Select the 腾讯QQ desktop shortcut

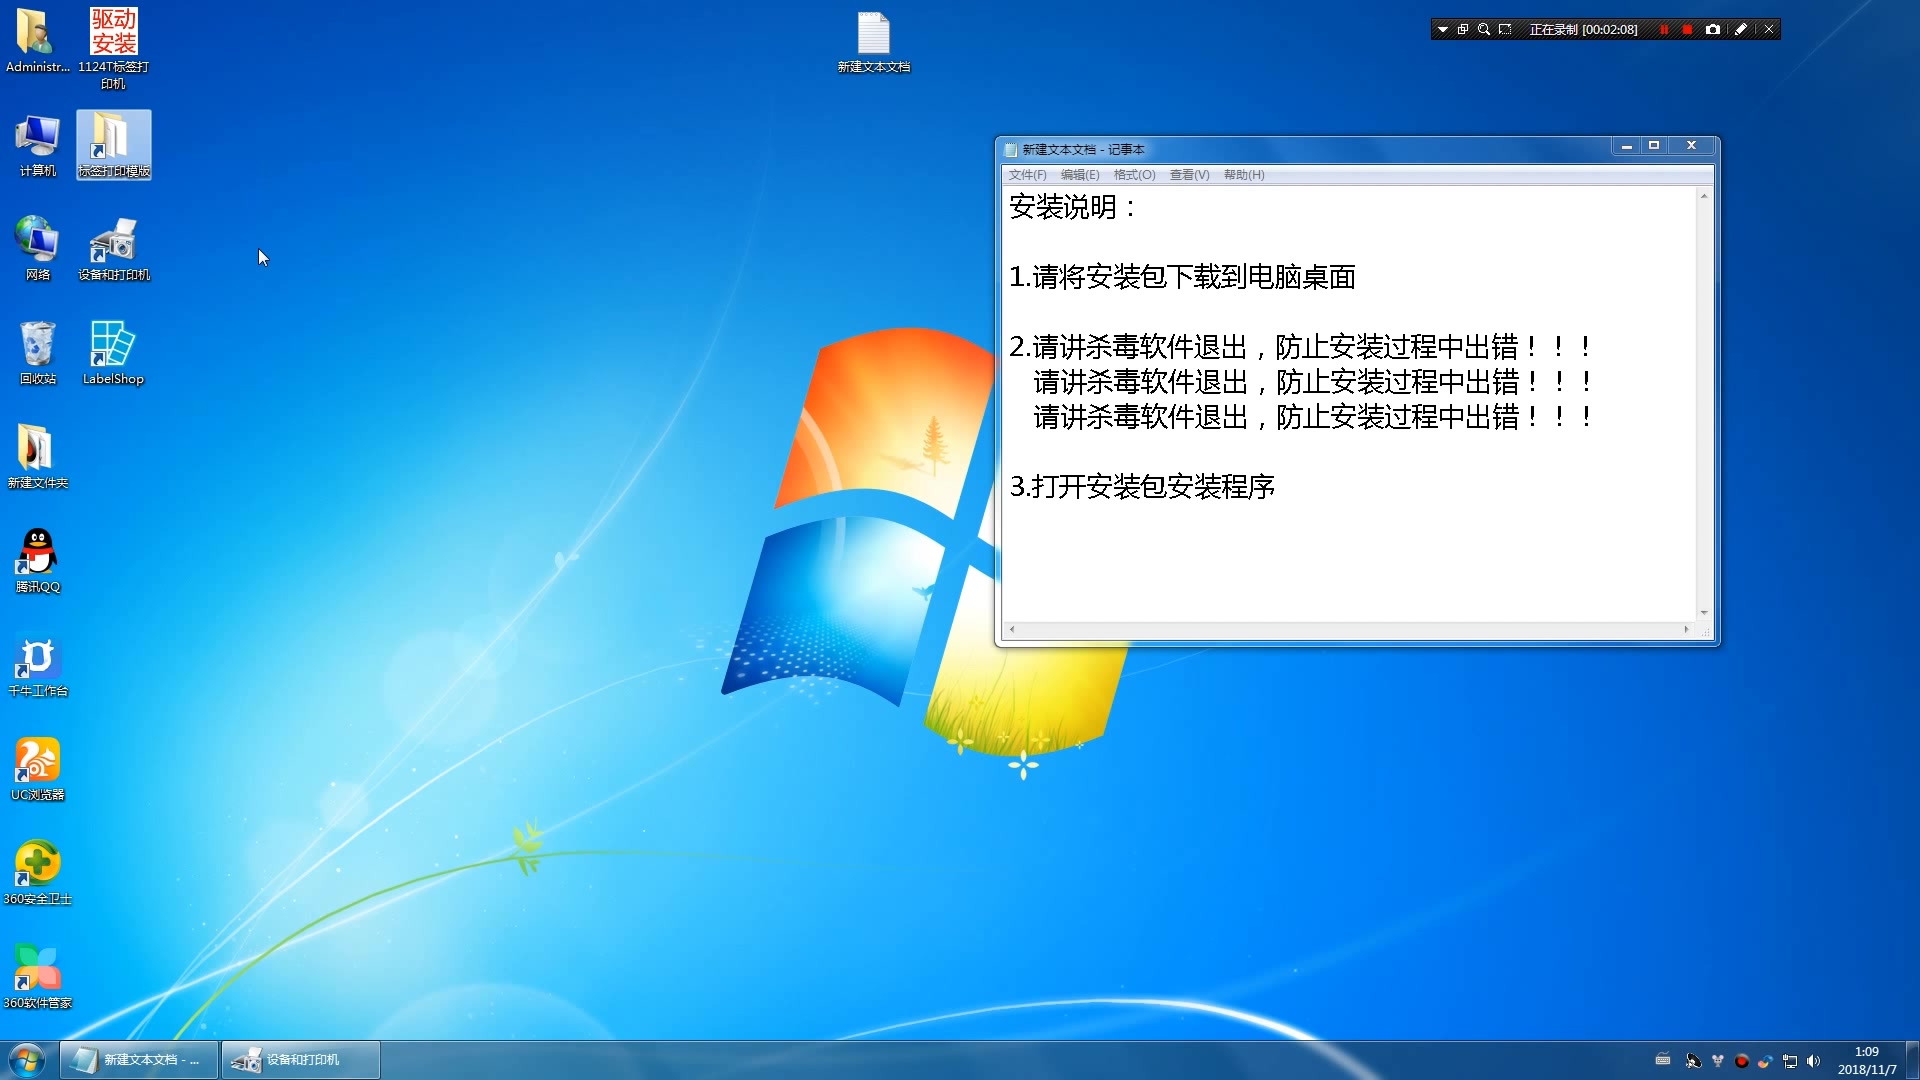[37, 561]
